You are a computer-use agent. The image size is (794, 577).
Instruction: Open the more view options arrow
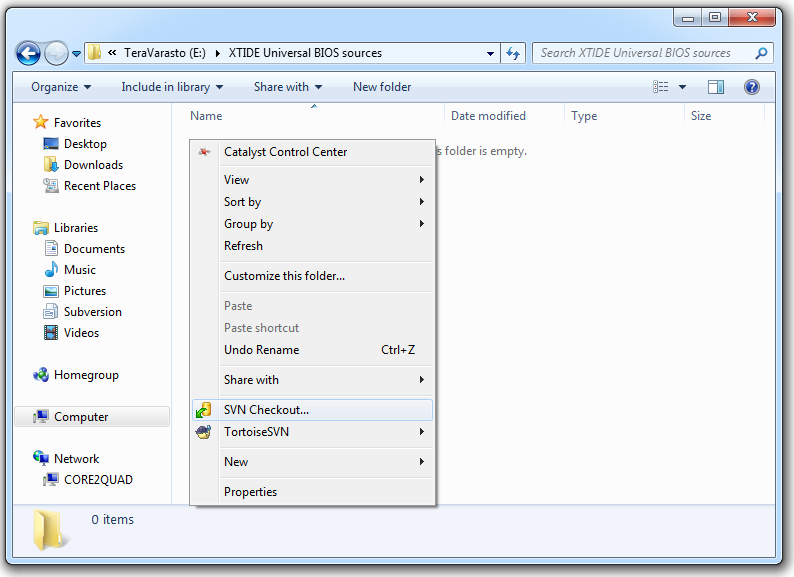coord(682,87)
